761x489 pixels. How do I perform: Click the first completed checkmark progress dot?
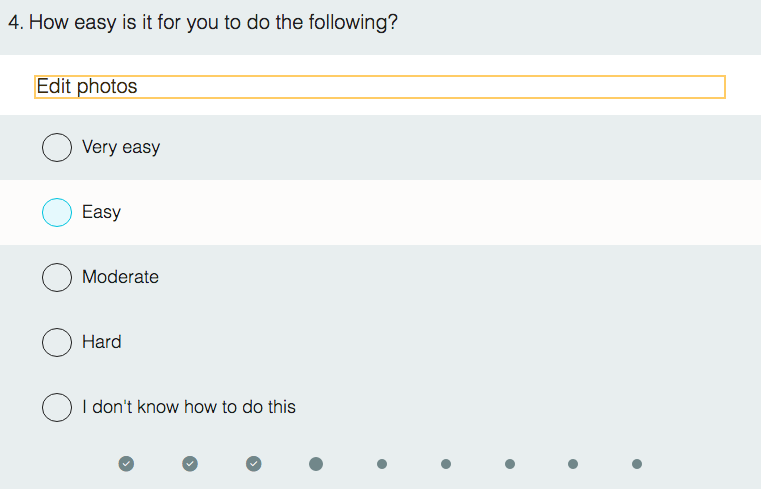[126, 463]
